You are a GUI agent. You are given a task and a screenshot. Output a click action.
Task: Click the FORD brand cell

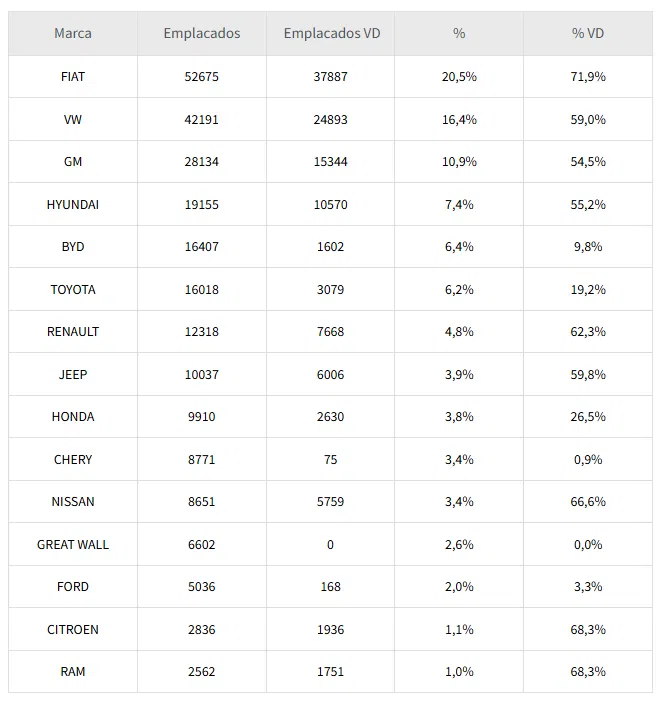pos(73,587)
